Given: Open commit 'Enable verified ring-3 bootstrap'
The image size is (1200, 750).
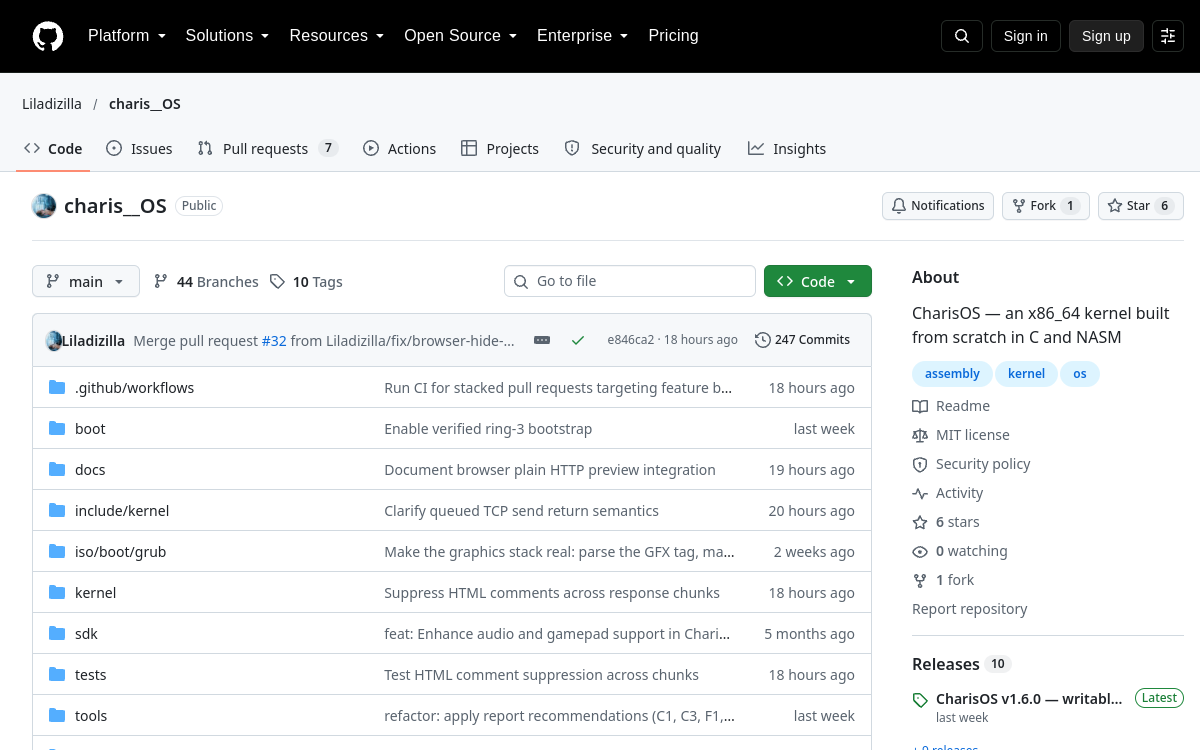Looking at the screenshot, I should 488,429.
